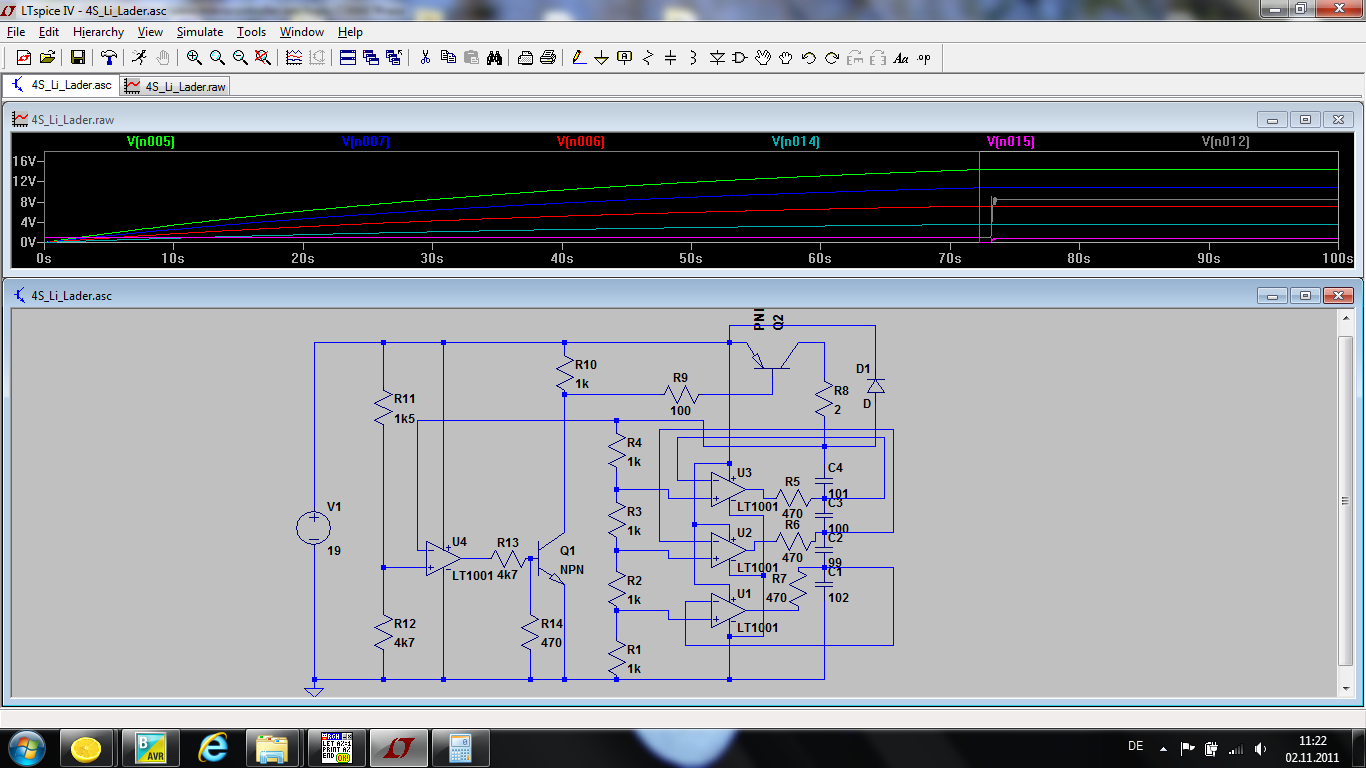Image resolution: width=1366 pixels, height=768 pixels.
Task: Open the File menu
Action: [x=16, y=32]
